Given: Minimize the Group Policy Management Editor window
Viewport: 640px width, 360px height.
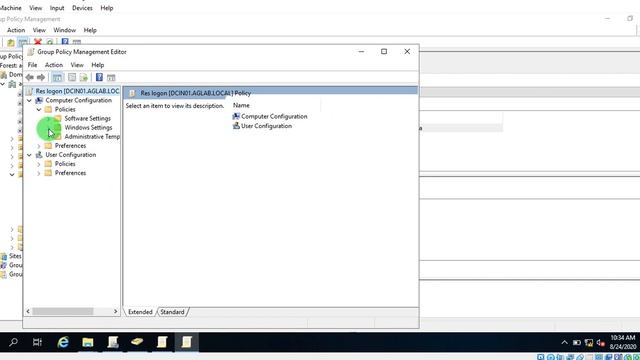Looking at the screenshot, I should click(361, 51).
